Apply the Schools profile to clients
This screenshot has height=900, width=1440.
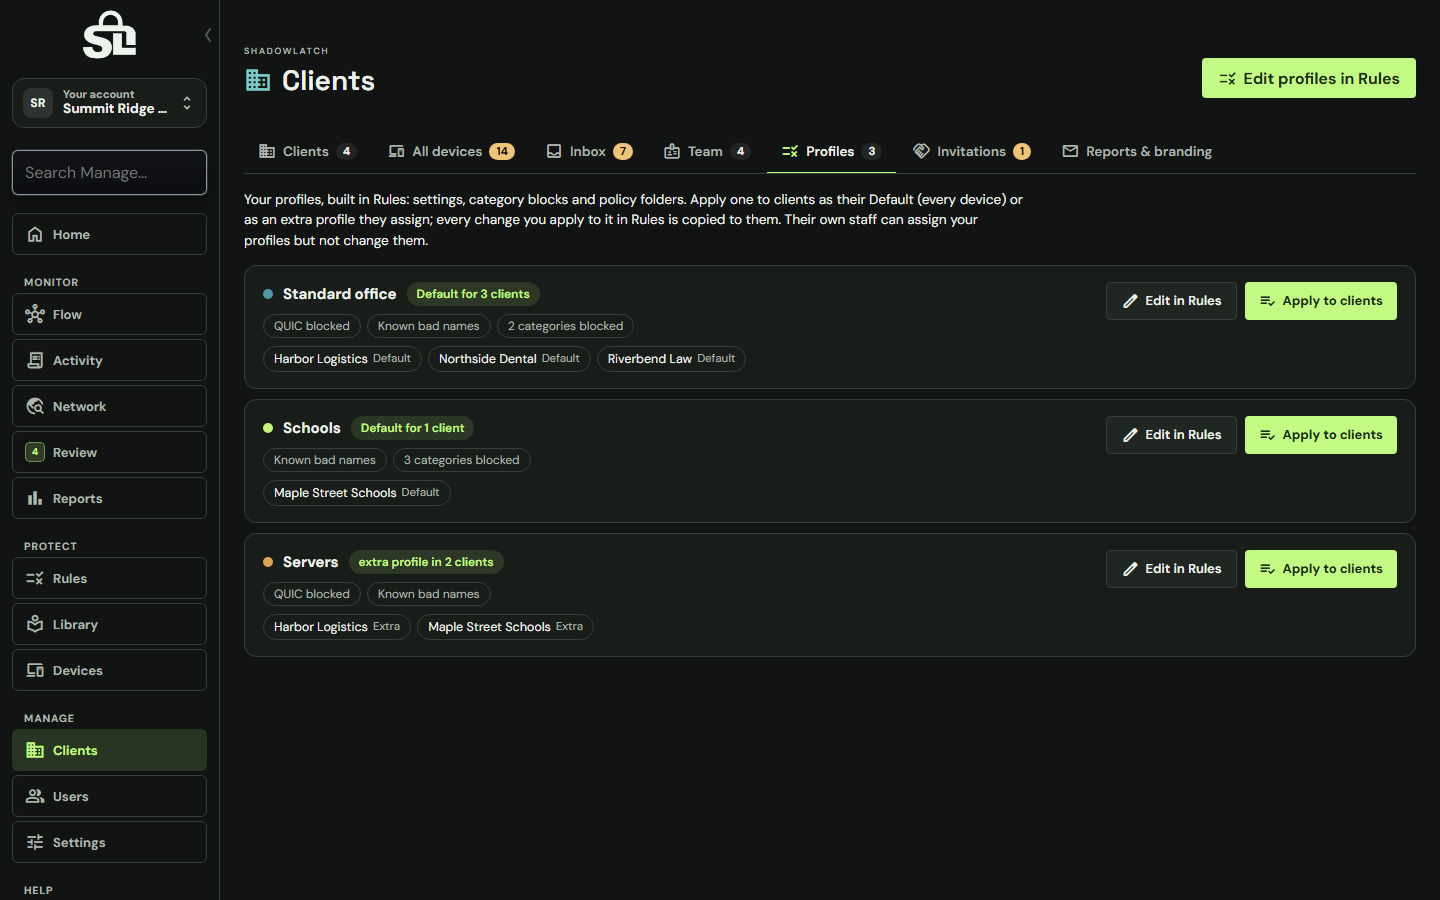pos(1320,435)
